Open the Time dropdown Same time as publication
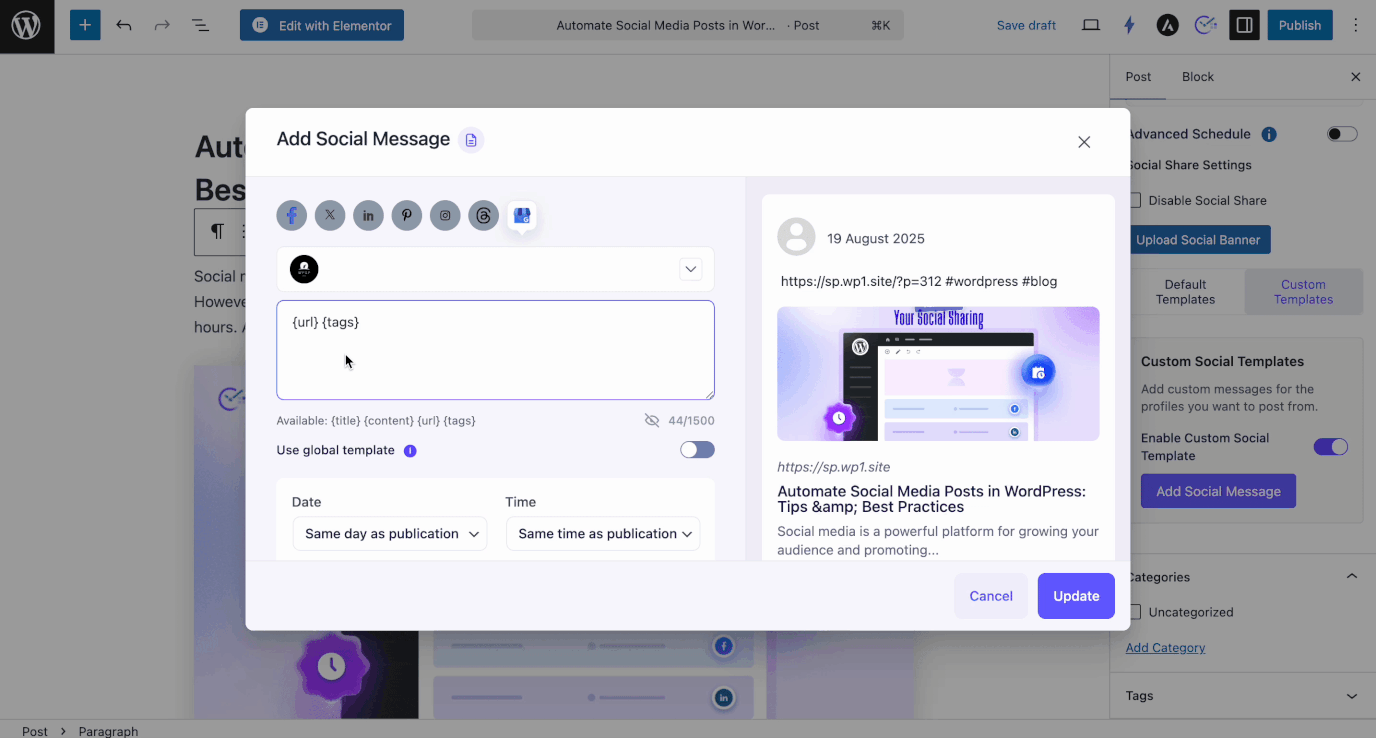Screen dimensions: 1376x738 [603, 534]
